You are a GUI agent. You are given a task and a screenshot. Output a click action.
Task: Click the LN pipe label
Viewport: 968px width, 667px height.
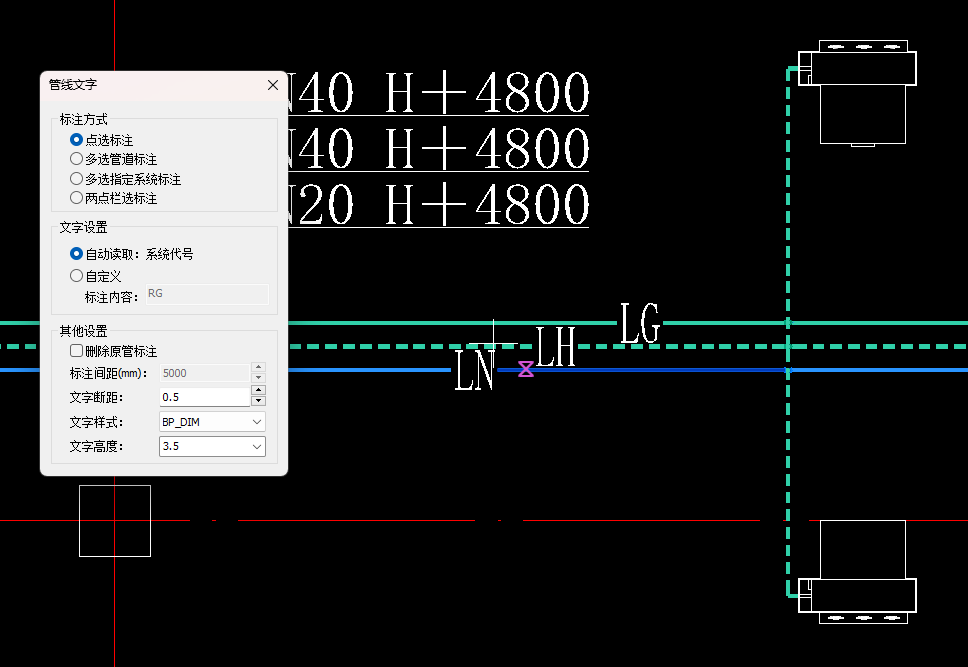pyautogui.click(x=475, y=370)
